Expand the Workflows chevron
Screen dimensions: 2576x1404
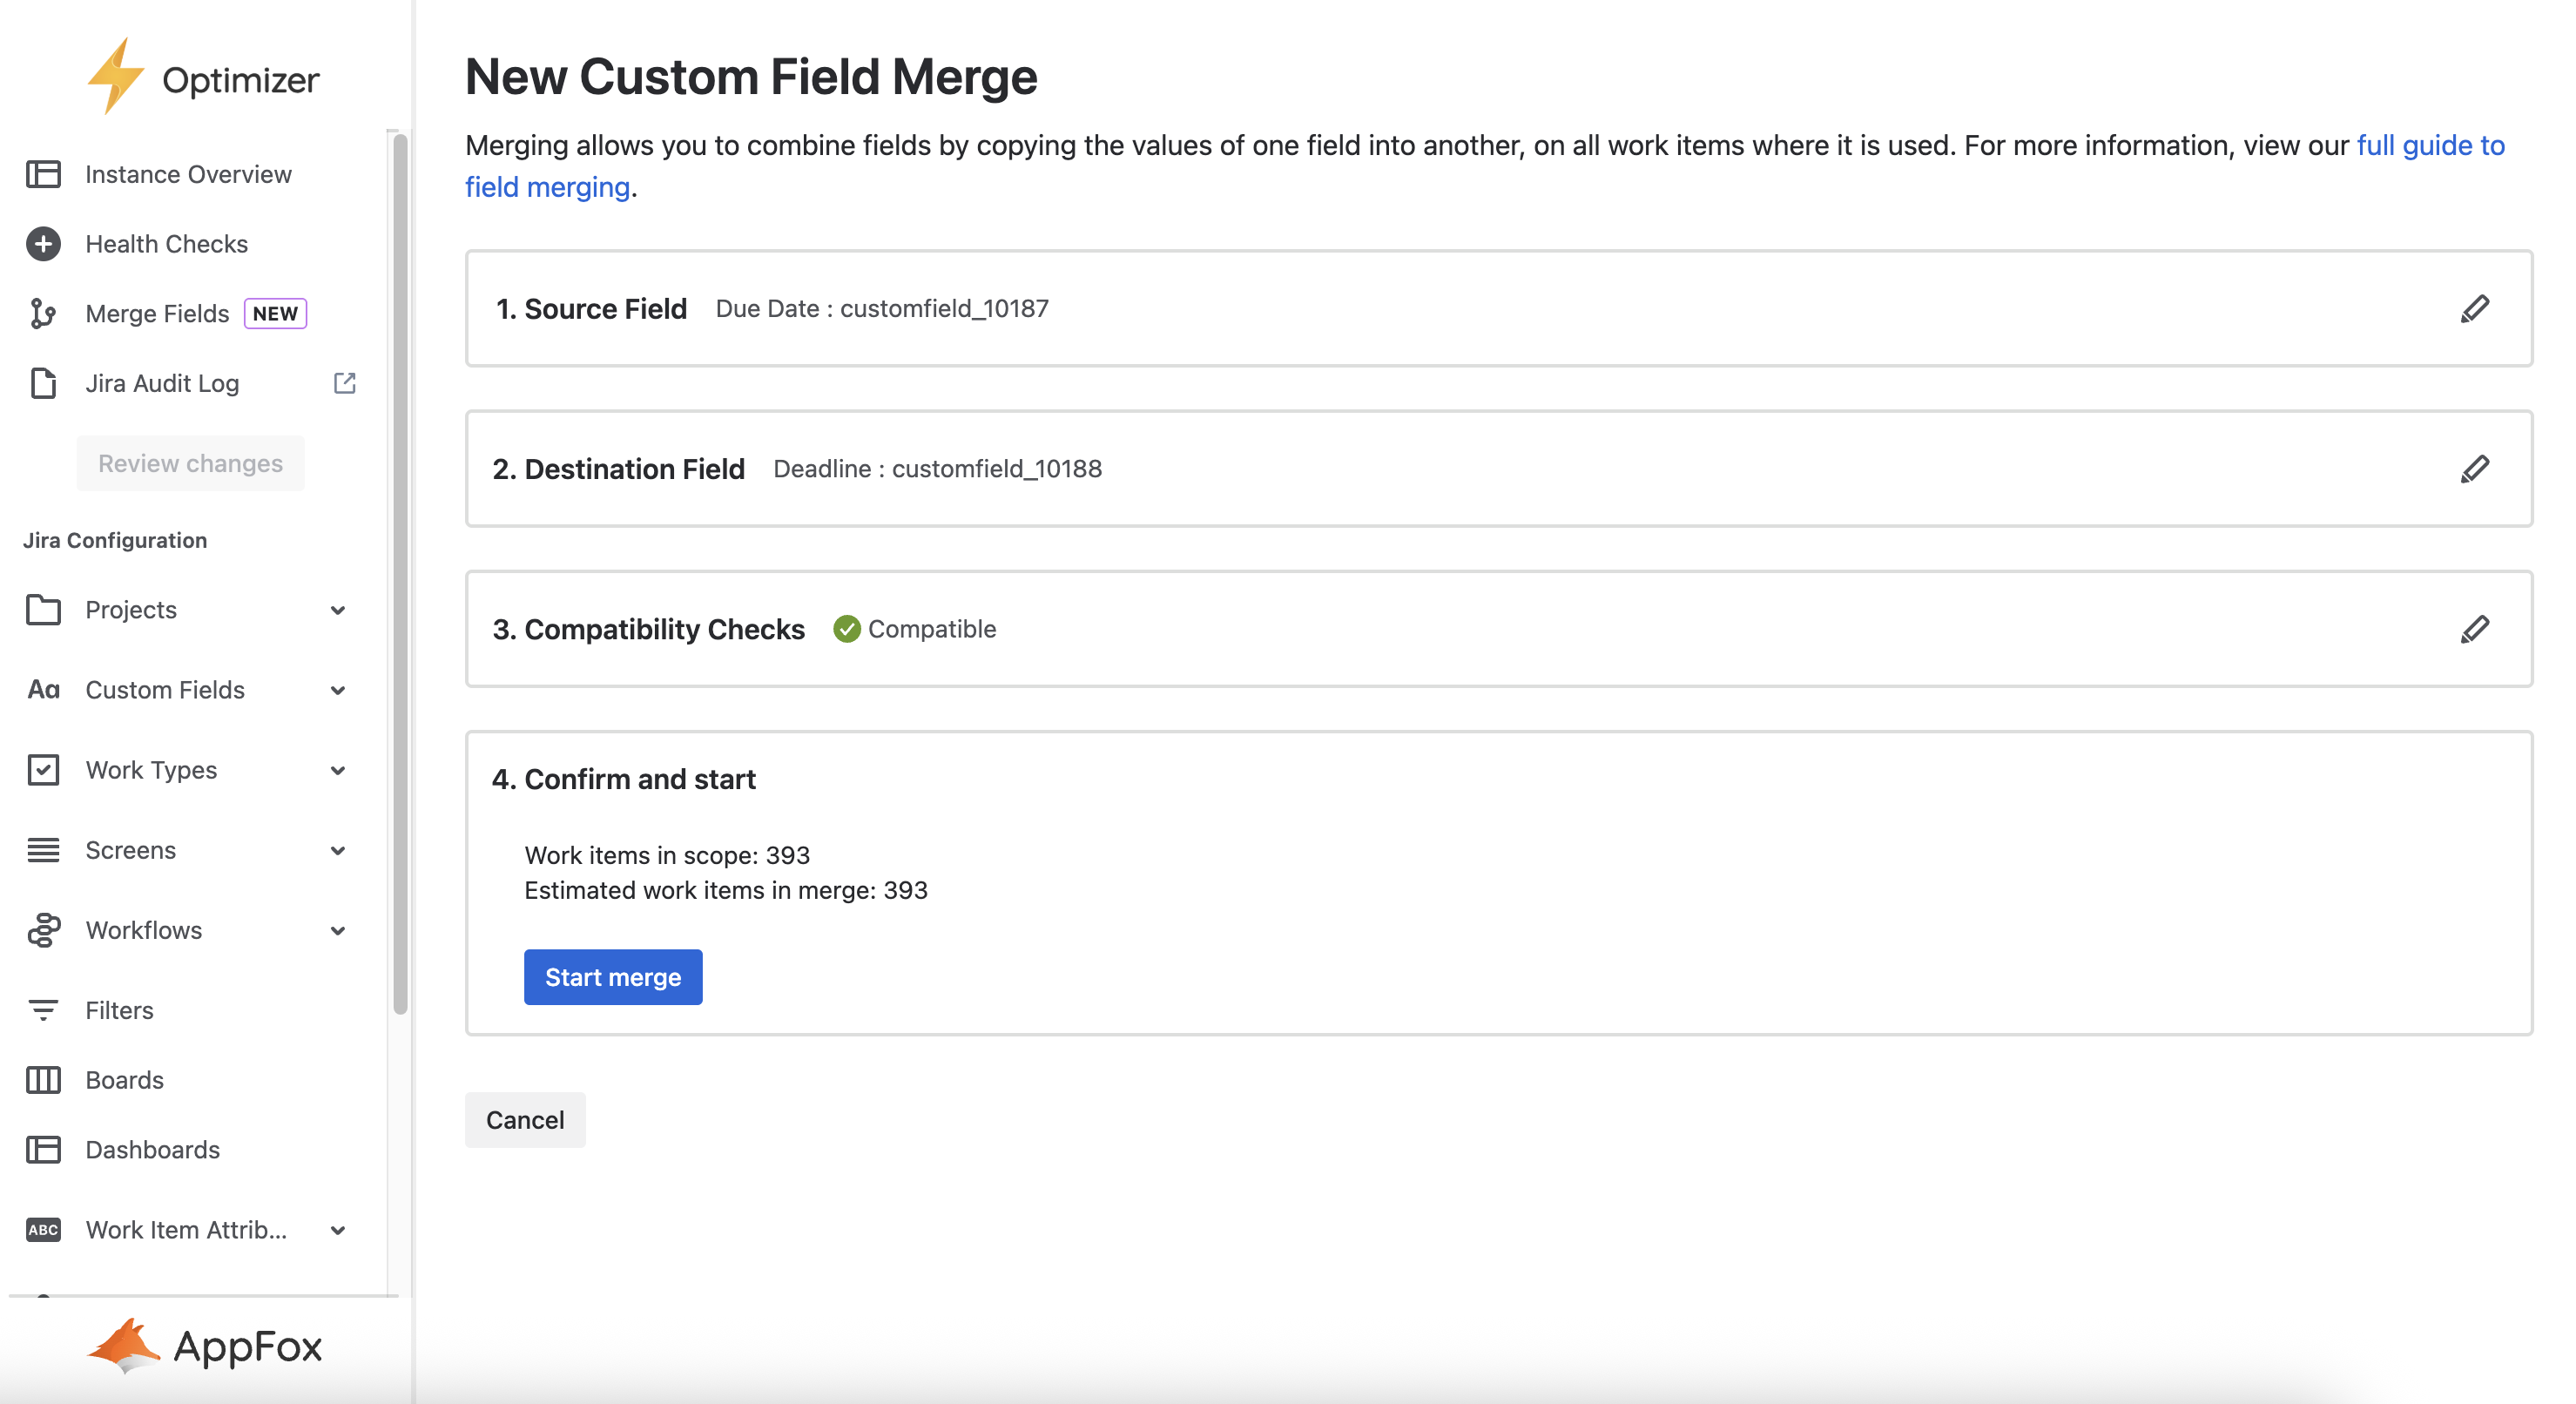338,930
